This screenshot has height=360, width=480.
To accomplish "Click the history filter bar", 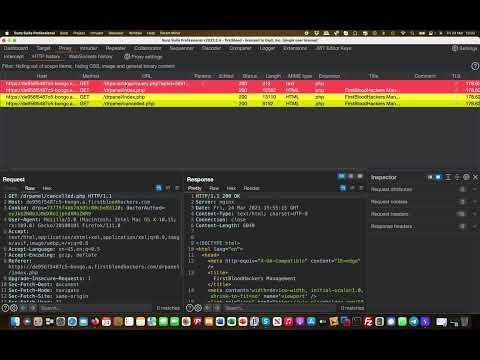I will (x=233, y=66).
